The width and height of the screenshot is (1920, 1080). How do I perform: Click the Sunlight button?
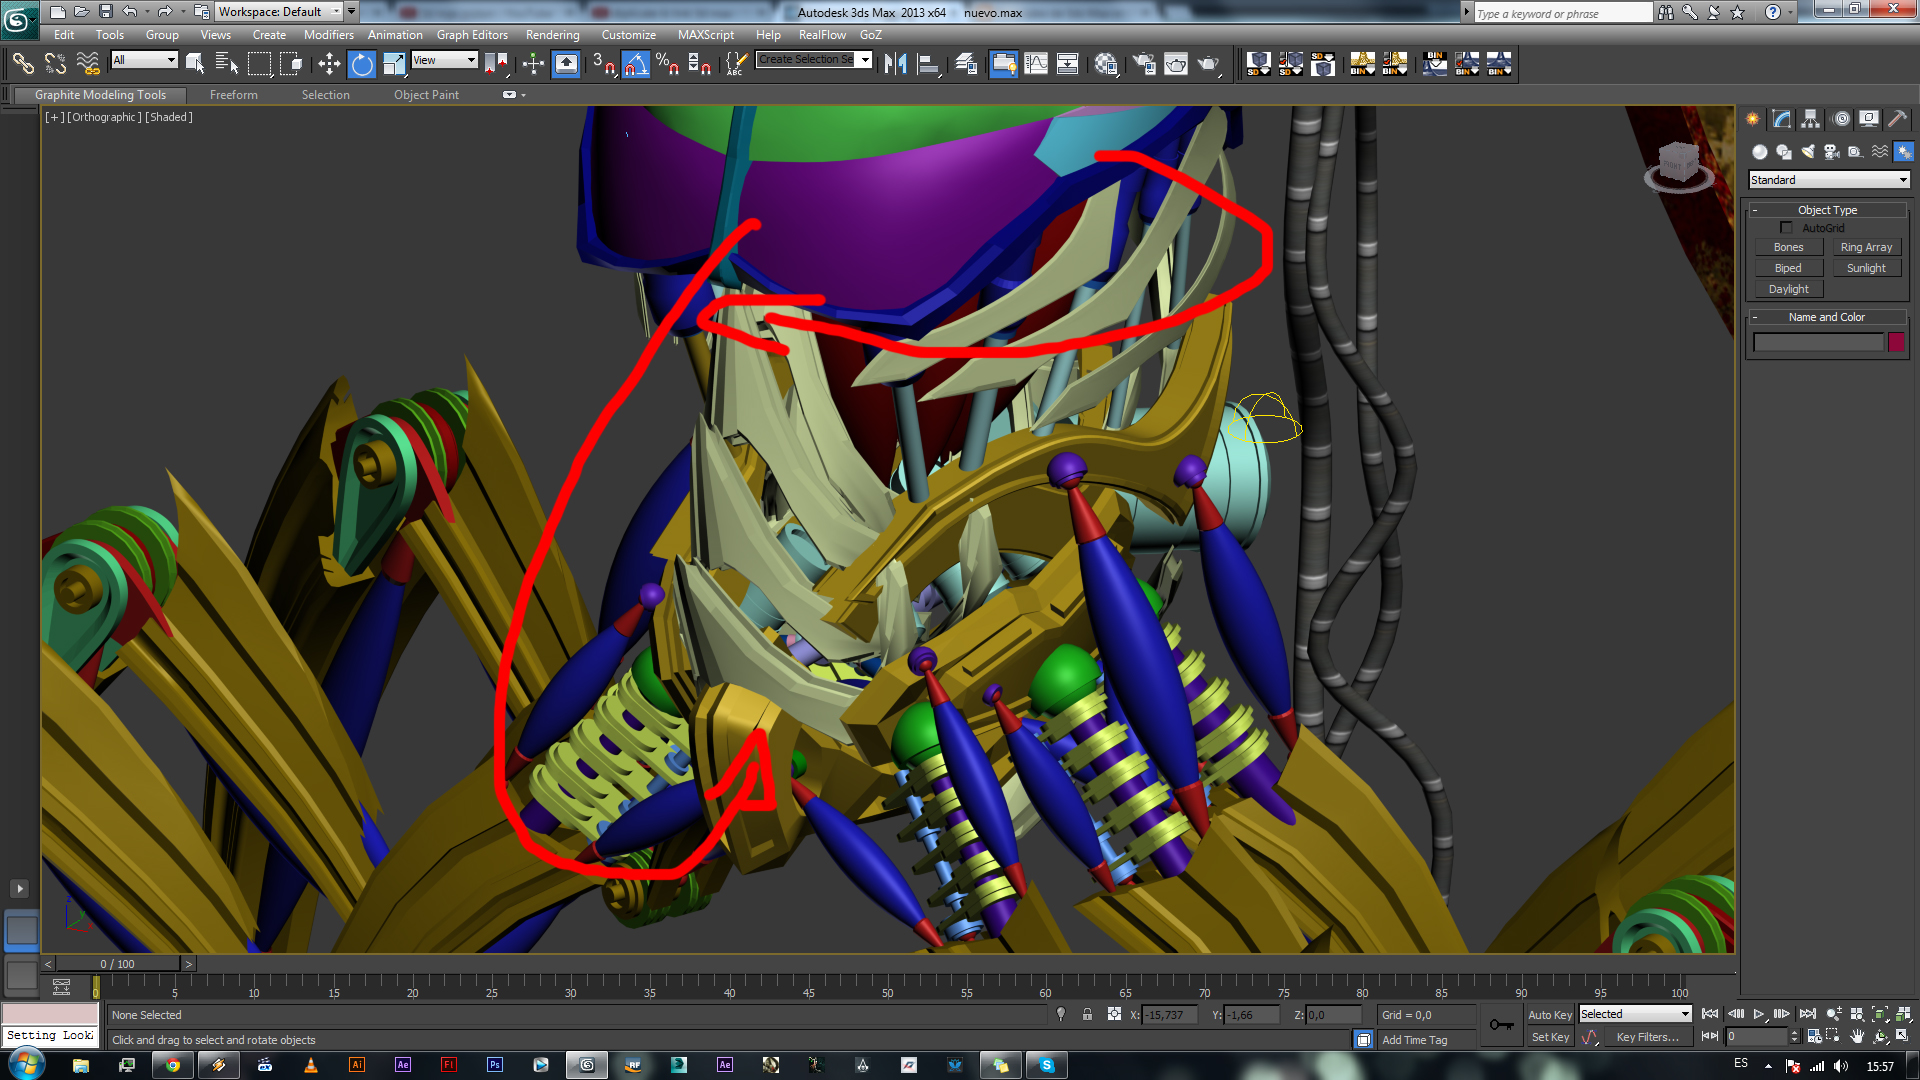(1866, 268)
